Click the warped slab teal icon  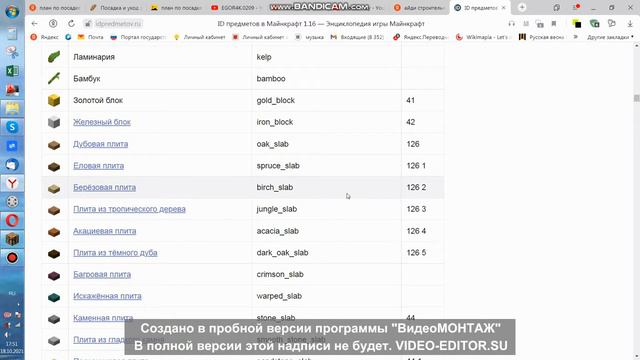coord(54,297)
